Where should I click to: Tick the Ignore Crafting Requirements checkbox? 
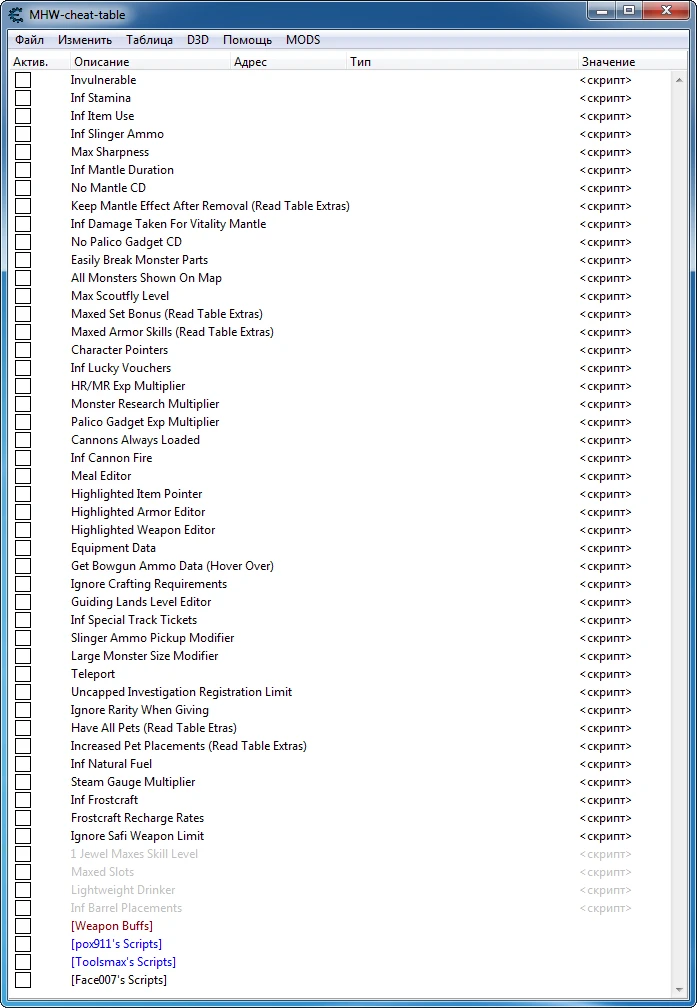click(x=23, y=584)
